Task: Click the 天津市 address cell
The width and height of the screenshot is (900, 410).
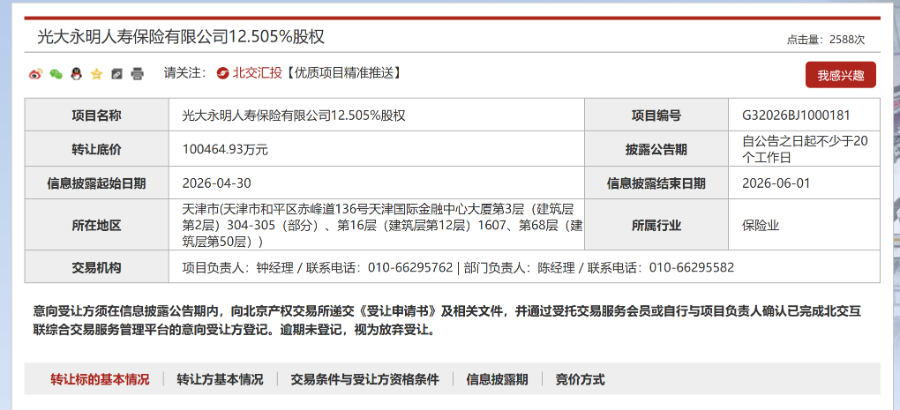Action: tap(377, 225)
